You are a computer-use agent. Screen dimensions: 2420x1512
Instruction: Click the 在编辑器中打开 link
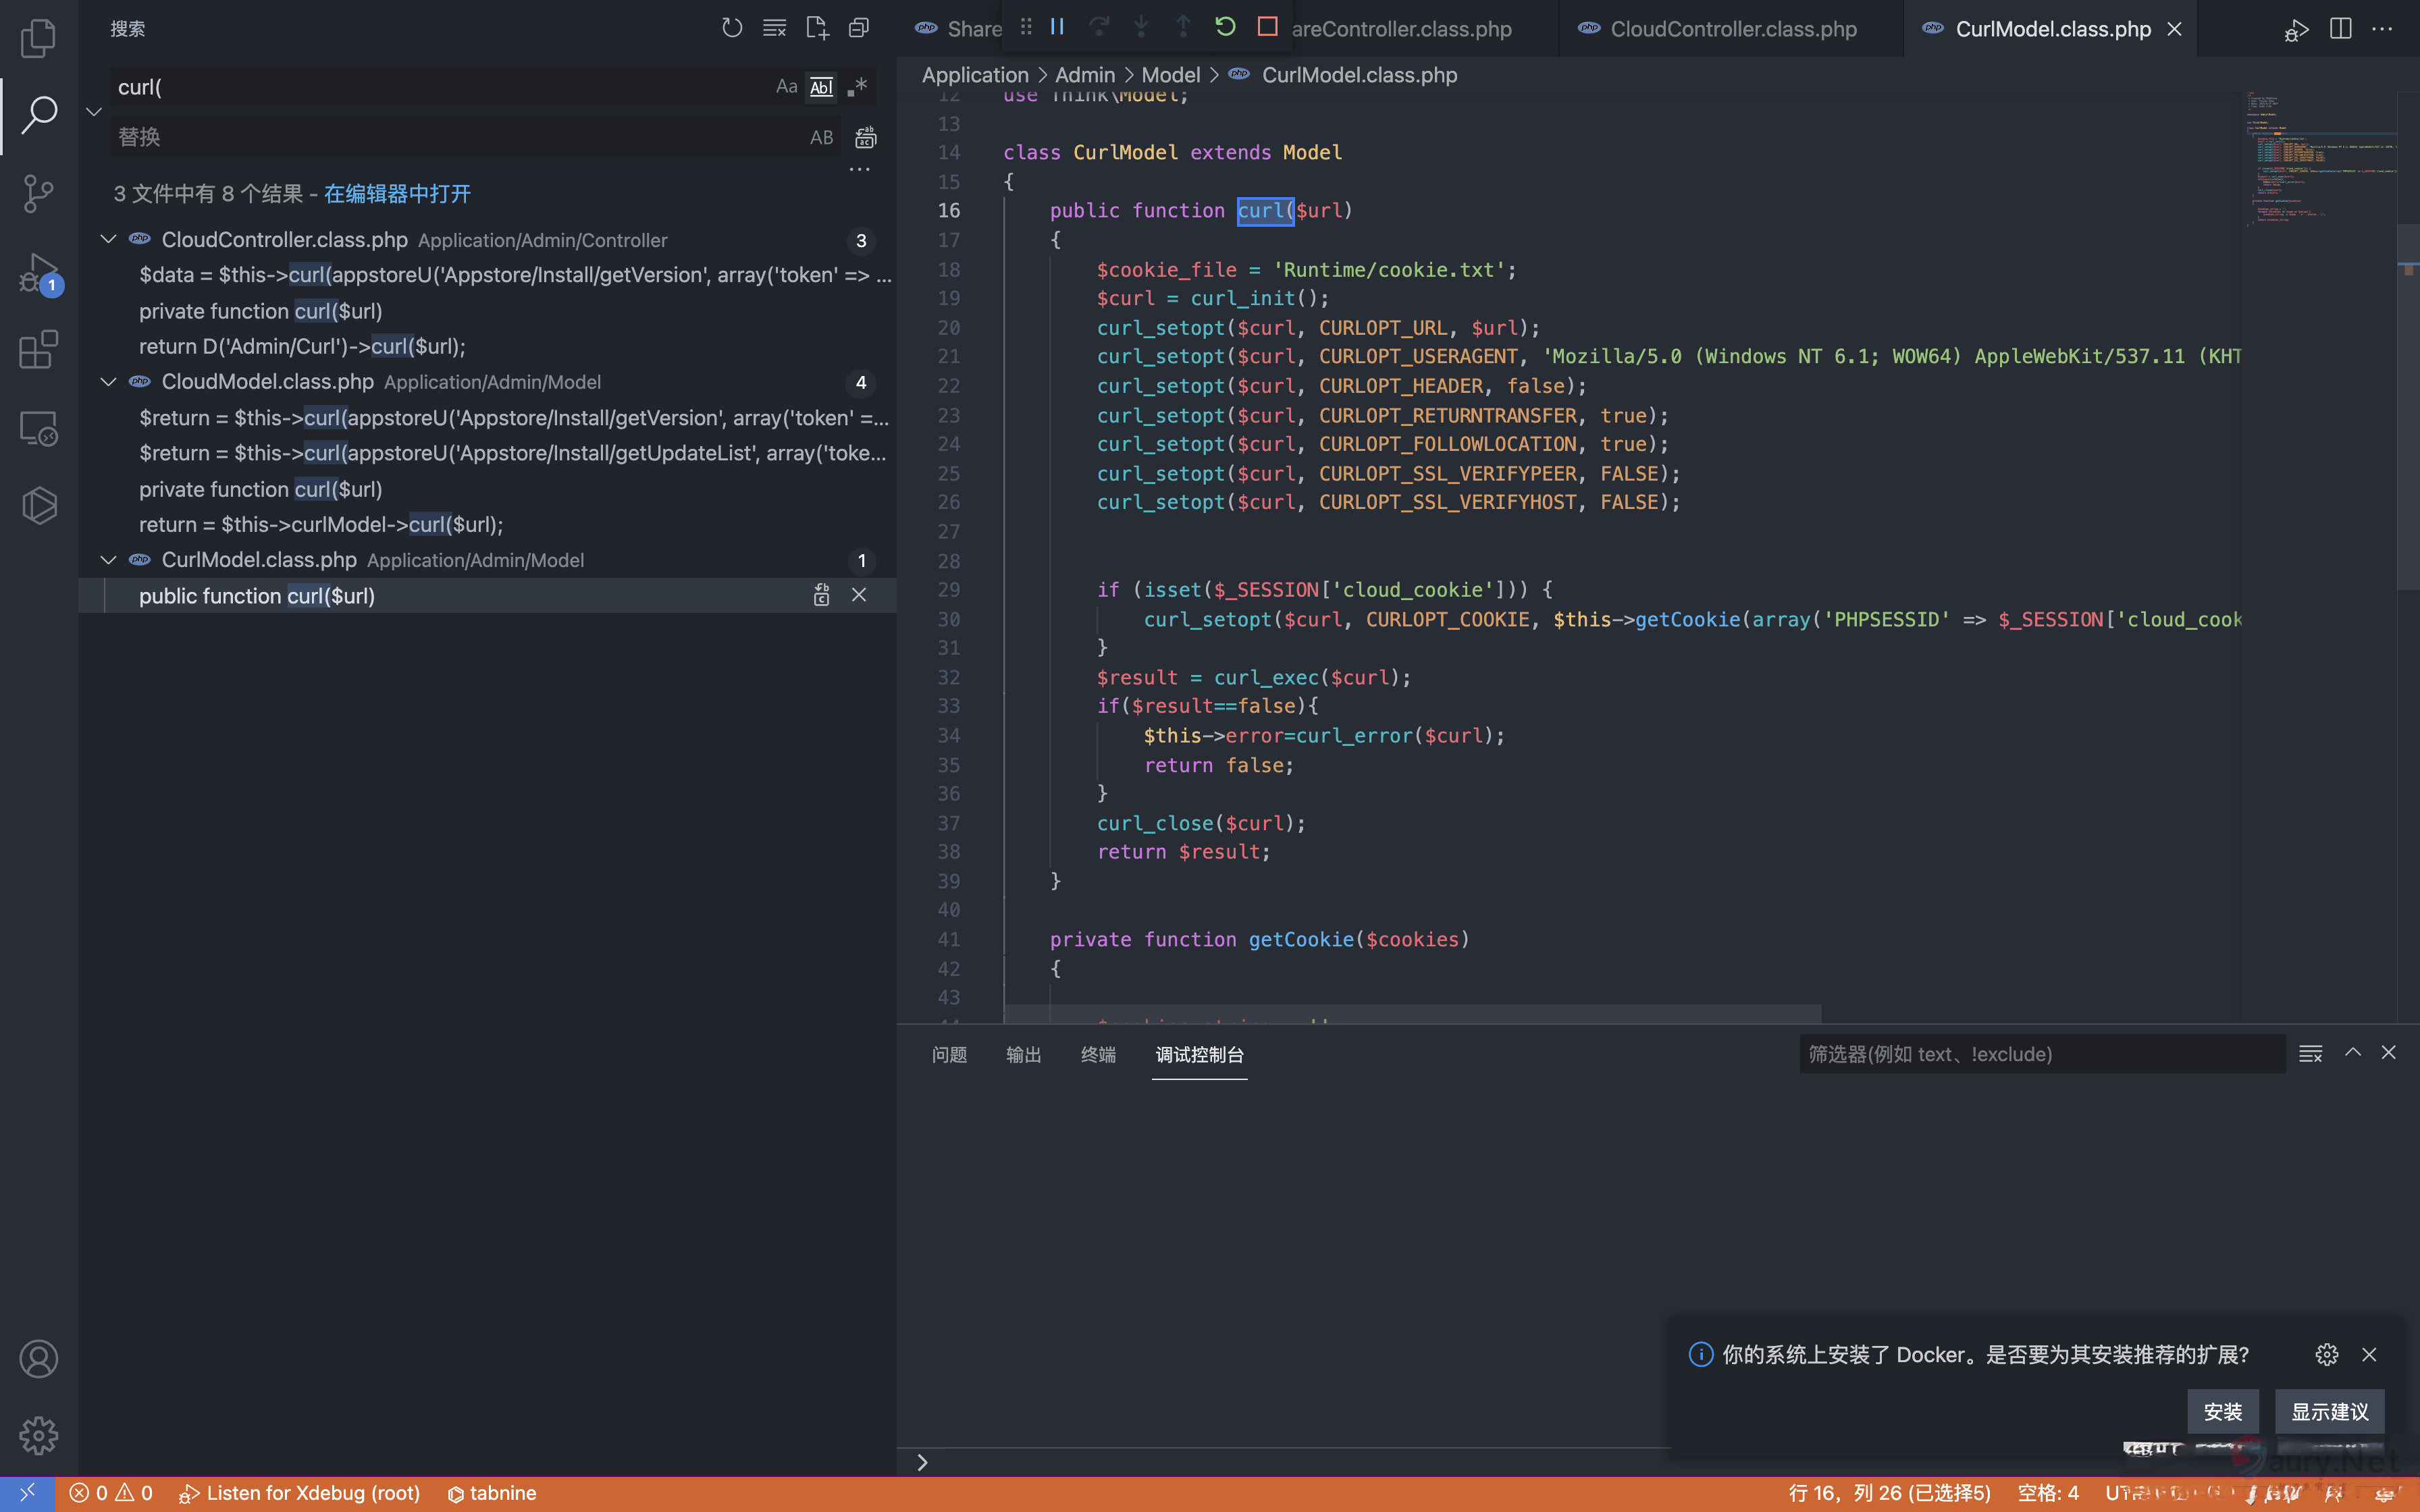point(397,194)
